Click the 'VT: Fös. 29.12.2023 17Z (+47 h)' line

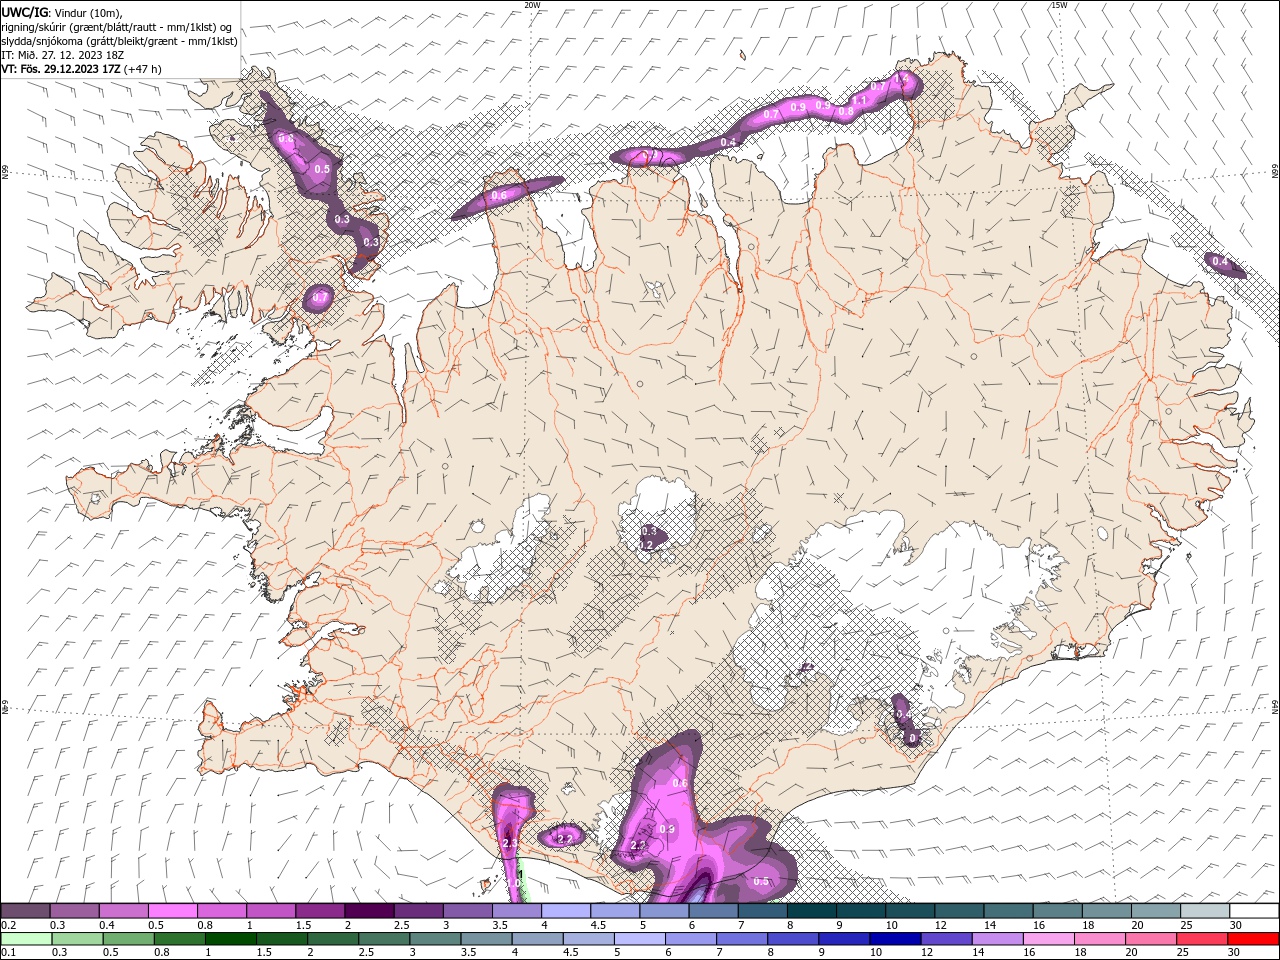tap(81, 69)
